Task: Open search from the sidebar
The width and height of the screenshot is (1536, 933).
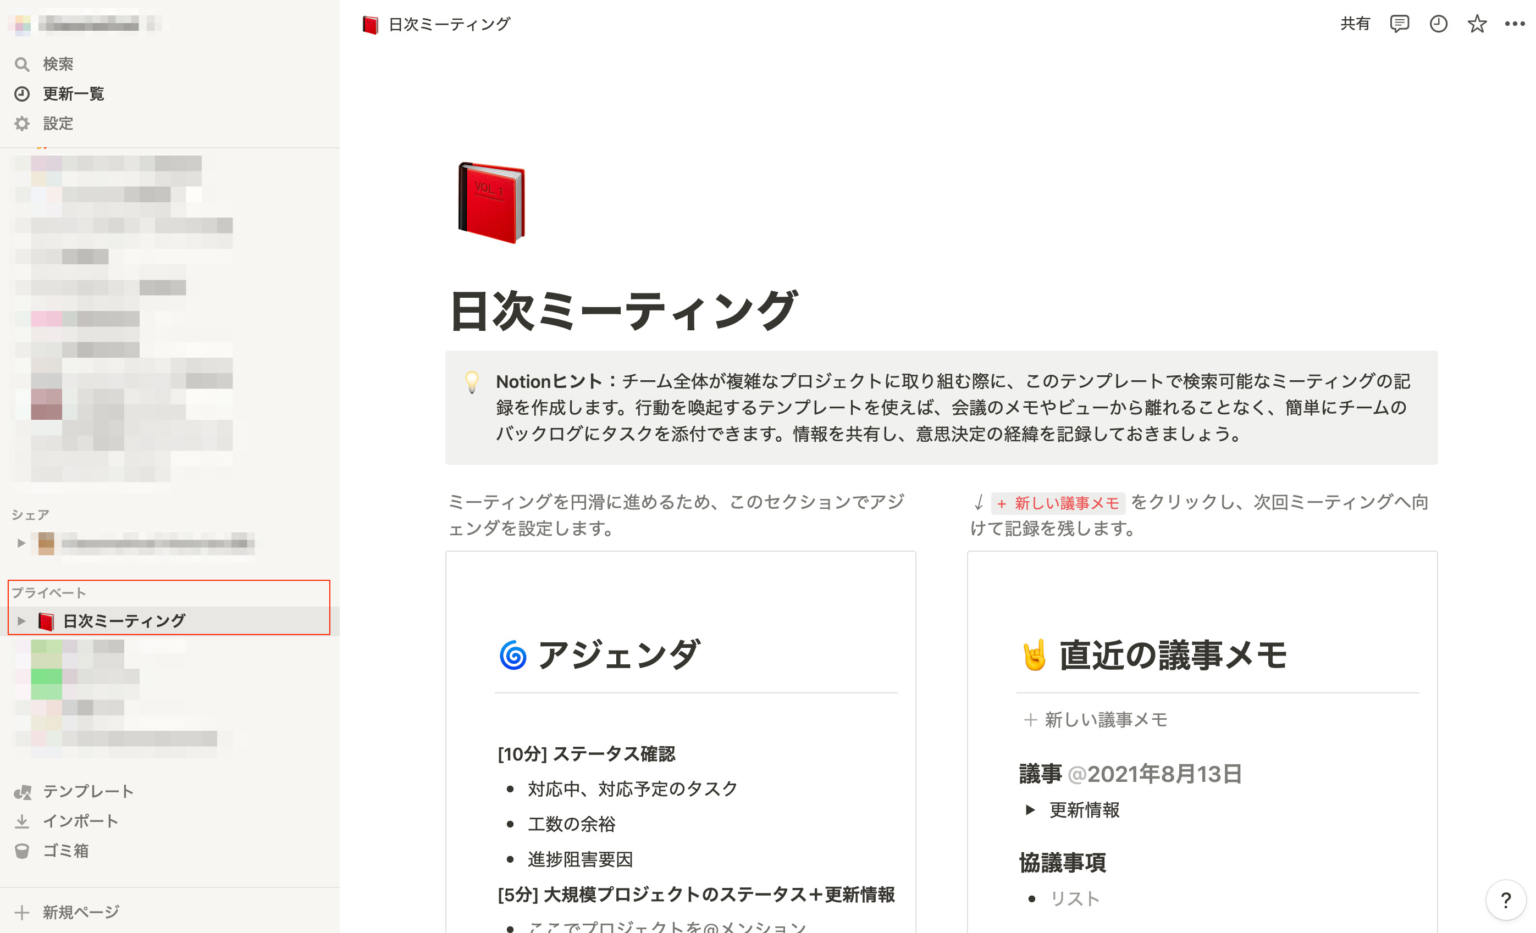Action: (57, 63)
